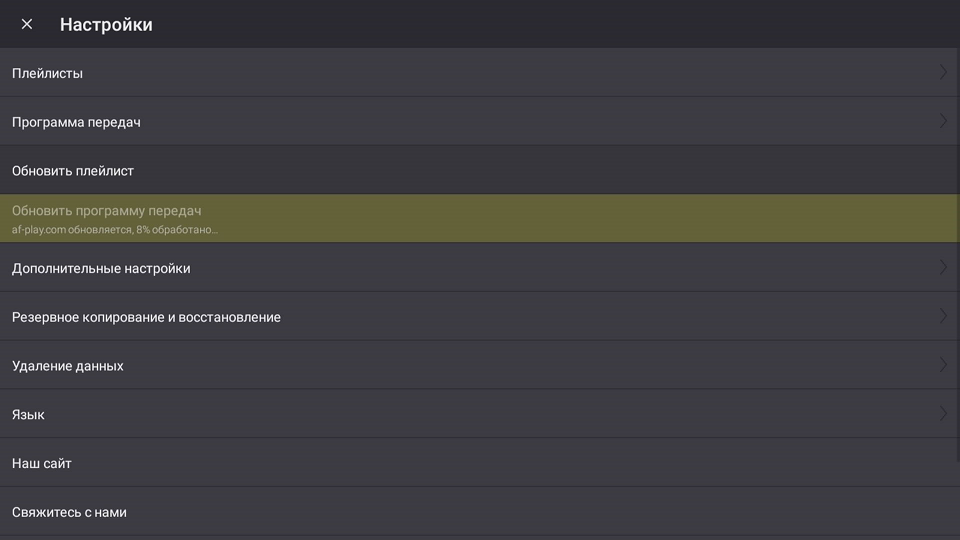Screen dimensions: 960x540
Task: Expand the Плейлисты row chevron arrow
Action: pos(943,72)
